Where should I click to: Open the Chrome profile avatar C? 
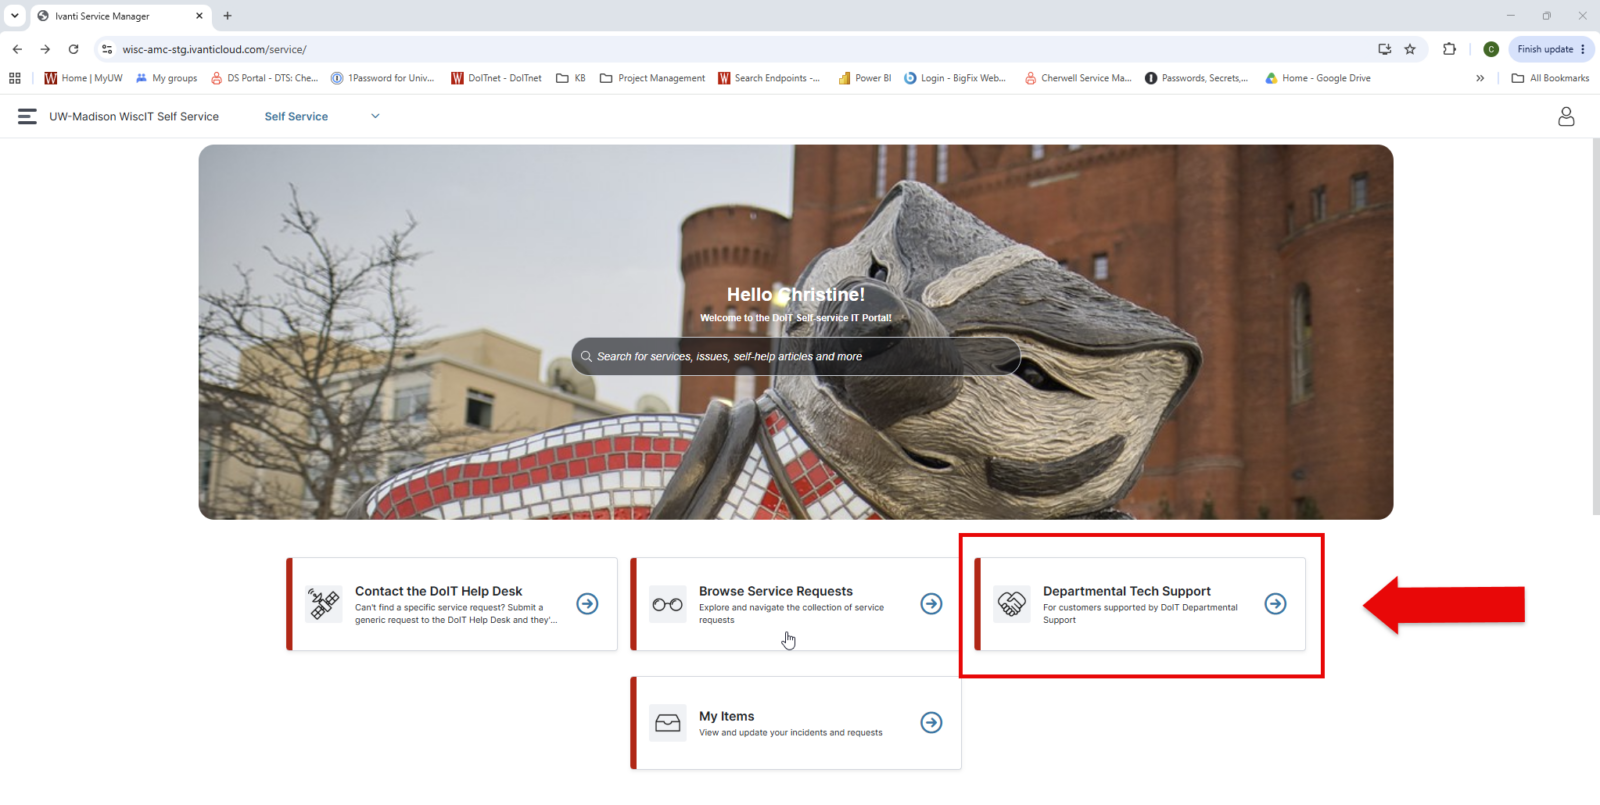click(x=1491, y=49)
